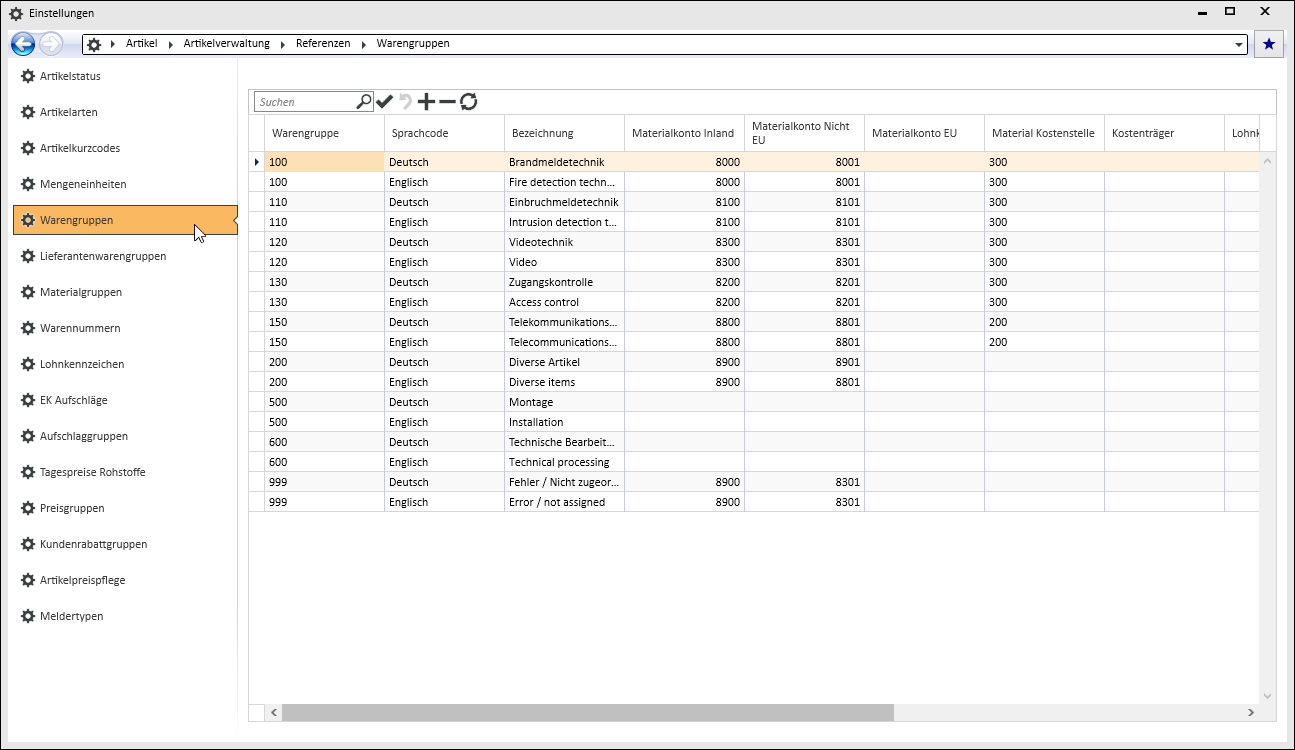Click gear icon next to Lieferantenwarengruppen
Viewport: 1295px width, 750px height.
click(x=28, y=256)
